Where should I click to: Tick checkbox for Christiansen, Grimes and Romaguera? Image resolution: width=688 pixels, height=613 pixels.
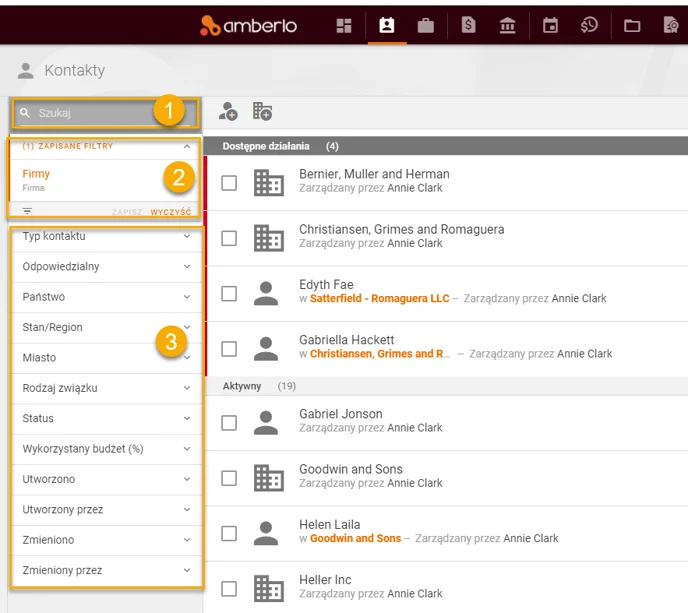point(229,238)
